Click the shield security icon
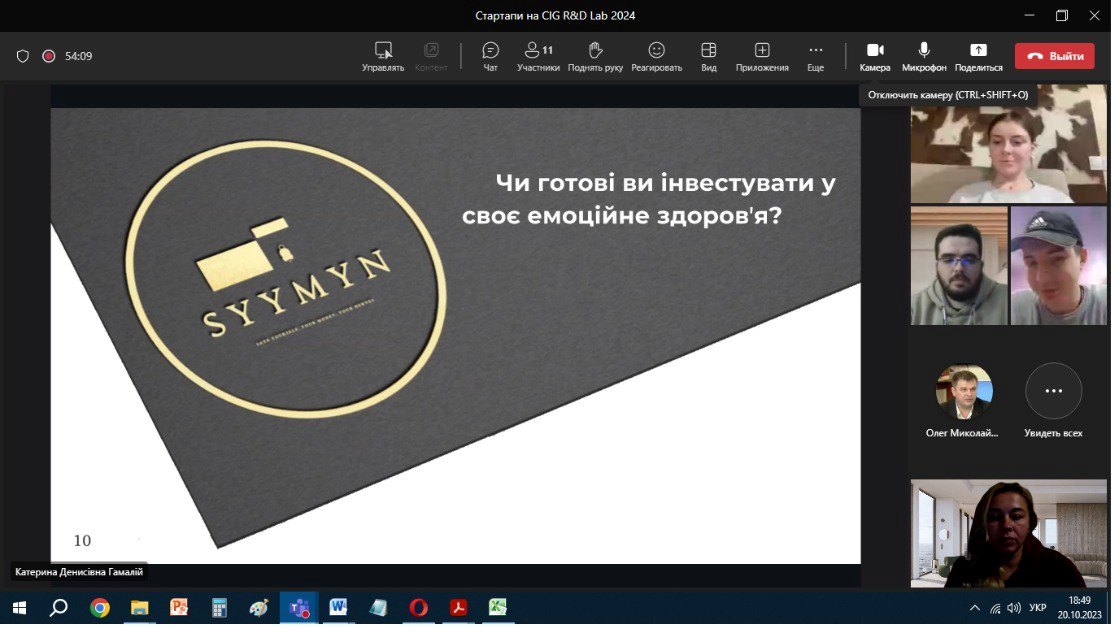This screenshot has width=1114, height=635. point(23,57)
